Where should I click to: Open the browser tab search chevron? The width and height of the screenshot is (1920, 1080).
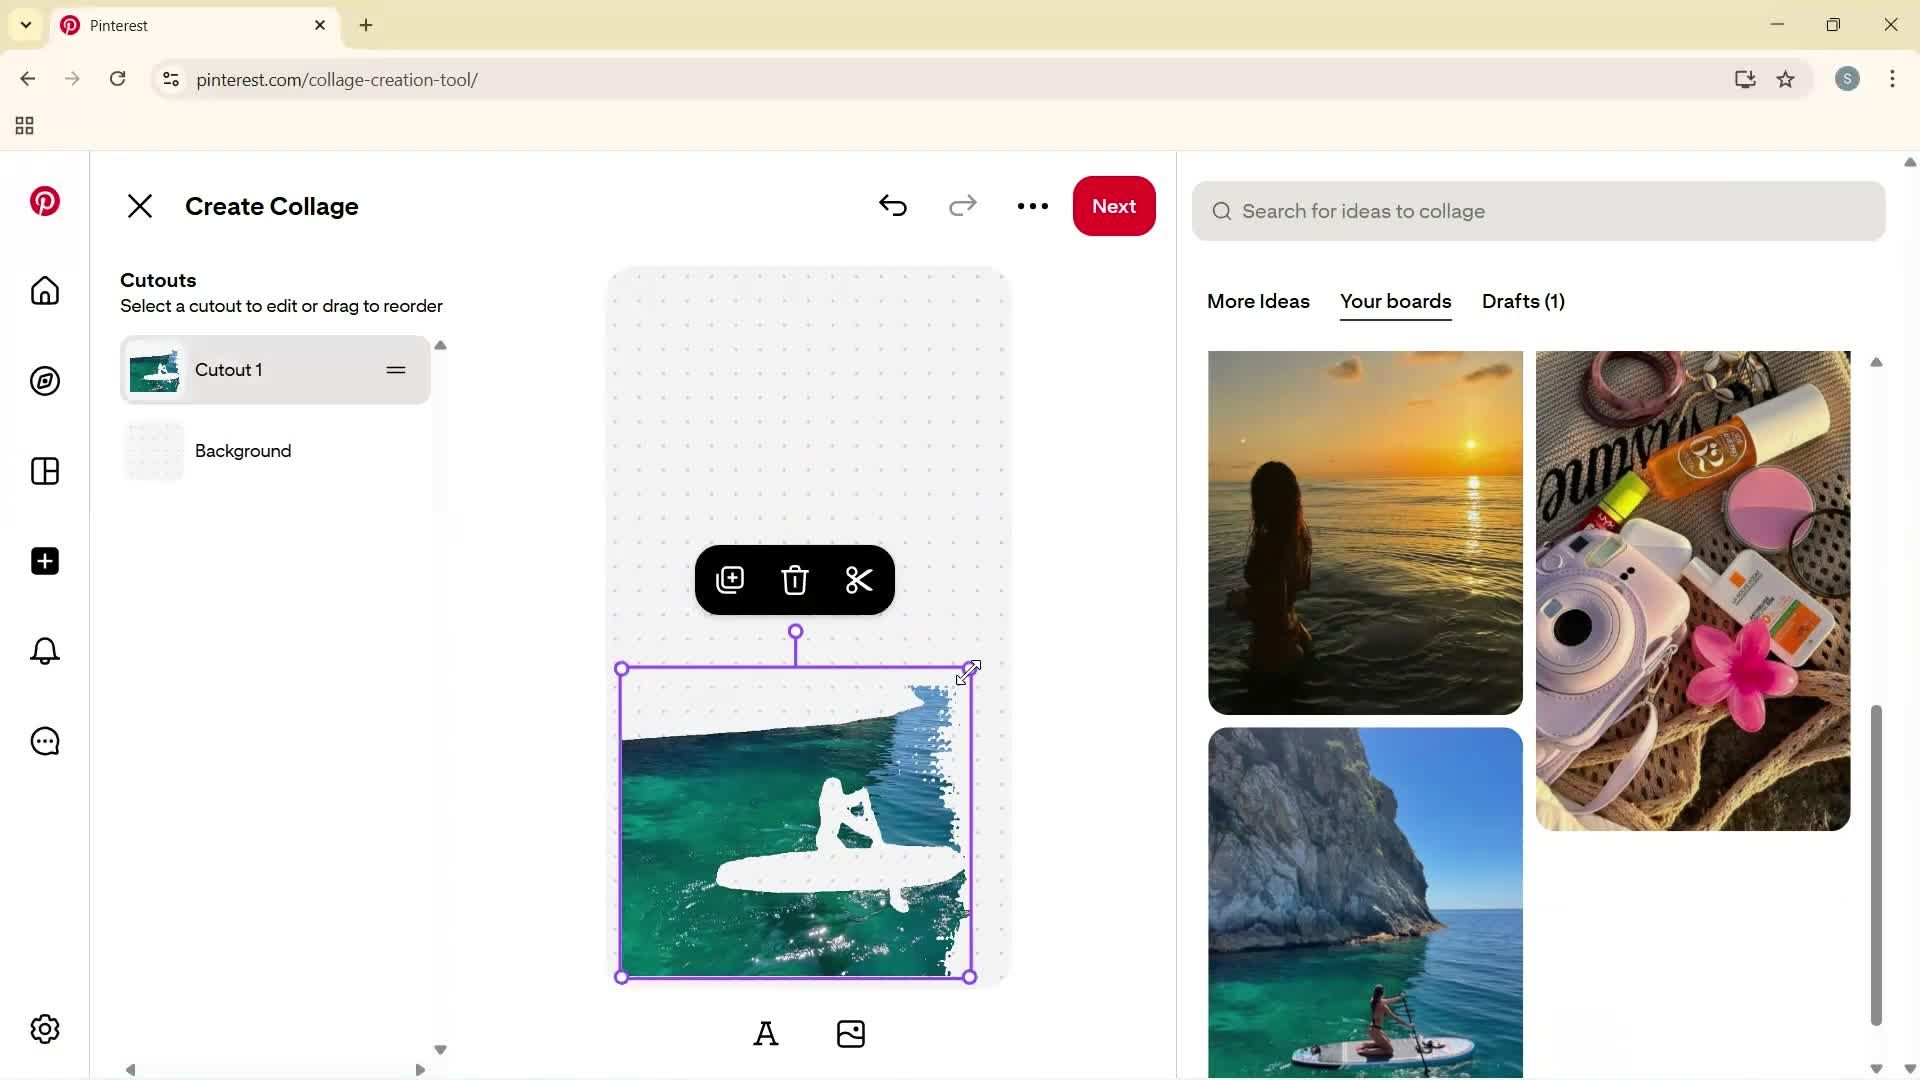pos(25,25)
